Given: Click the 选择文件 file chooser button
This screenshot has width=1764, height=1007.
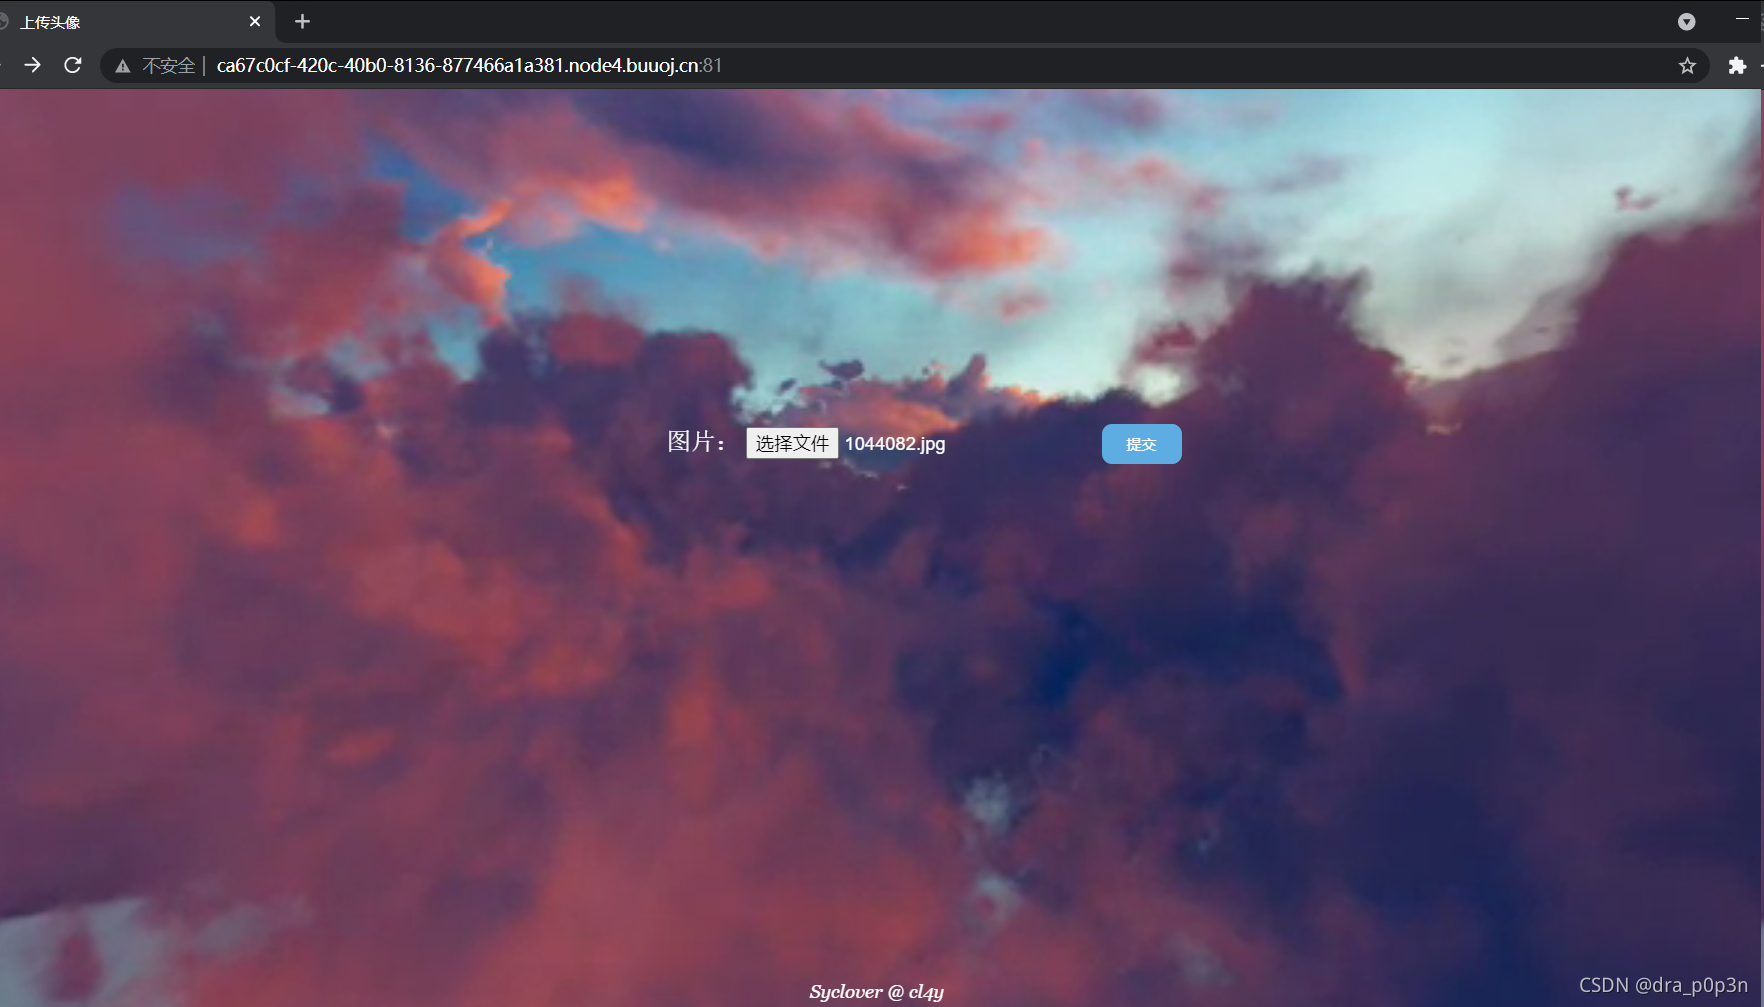Looking at the screenshot, I should coord(792,443).
